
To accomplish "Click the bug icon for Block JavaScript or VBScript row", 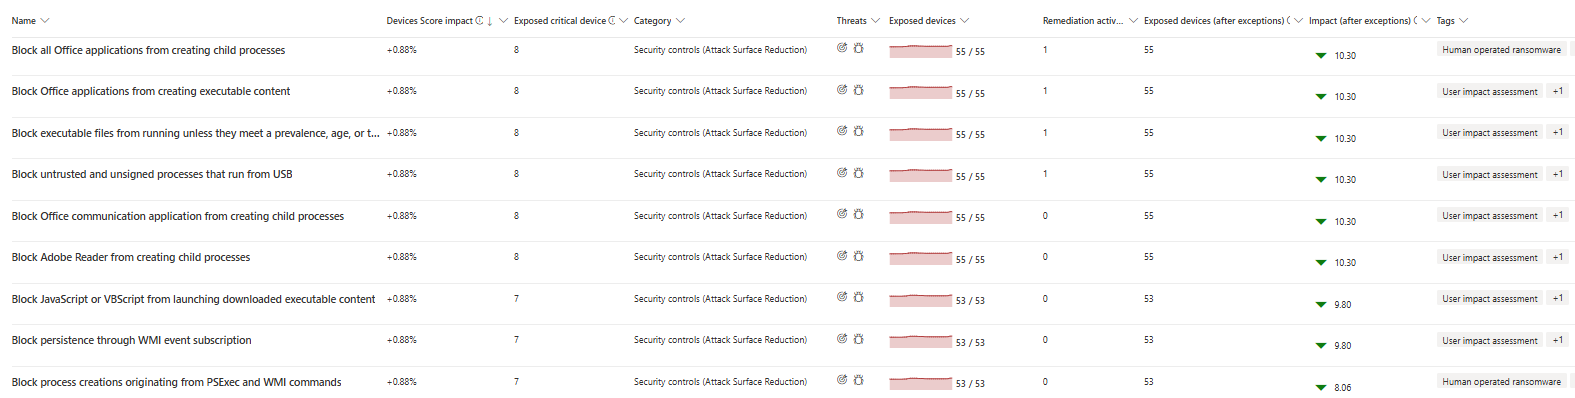I will [x=858, y=297].
